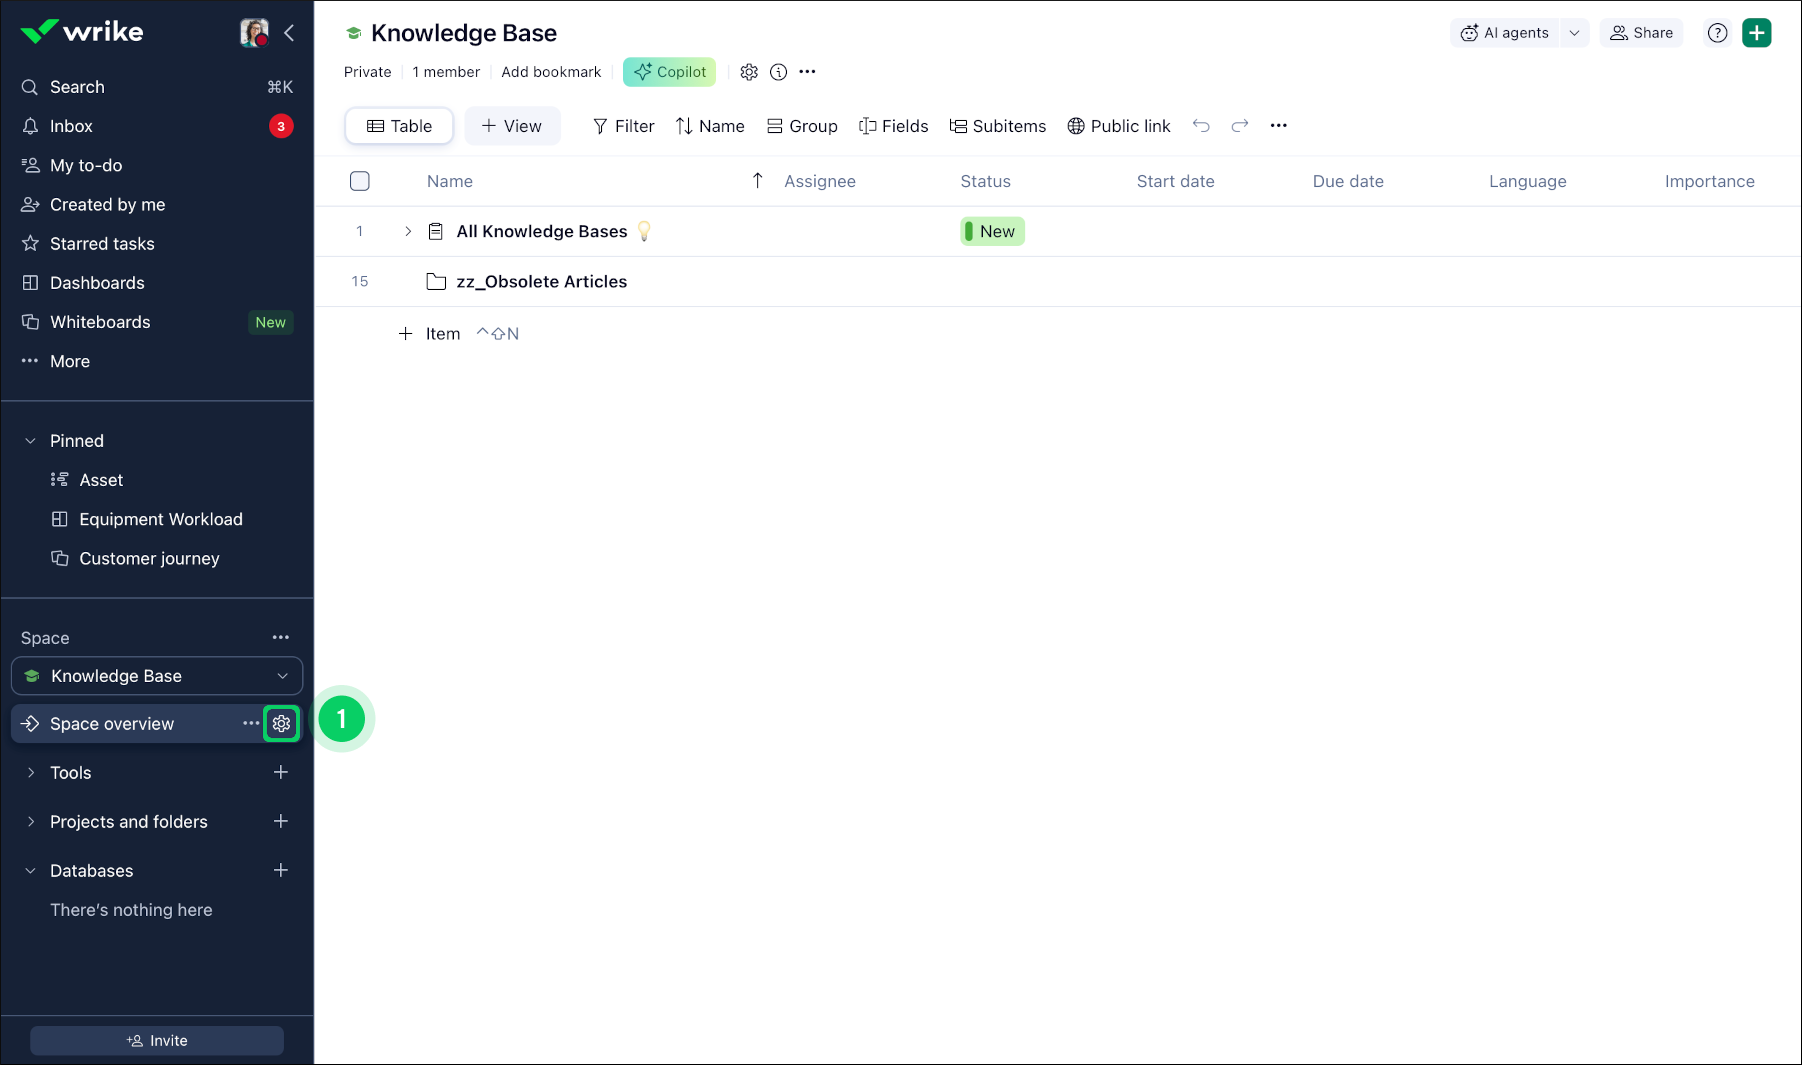The image size is (1802, 1065).
Task: Select Space overview
Action: [112, 724]
